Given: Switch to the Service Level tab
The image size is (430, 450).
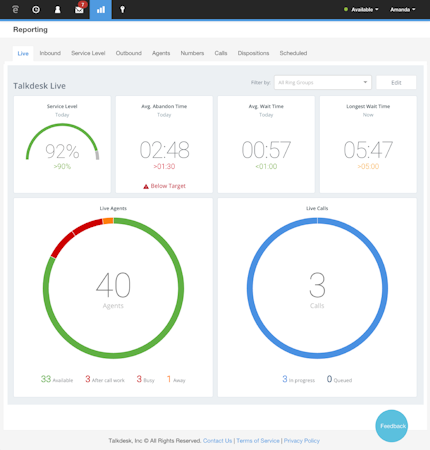Looking at the screenshot, I should 88,53.
